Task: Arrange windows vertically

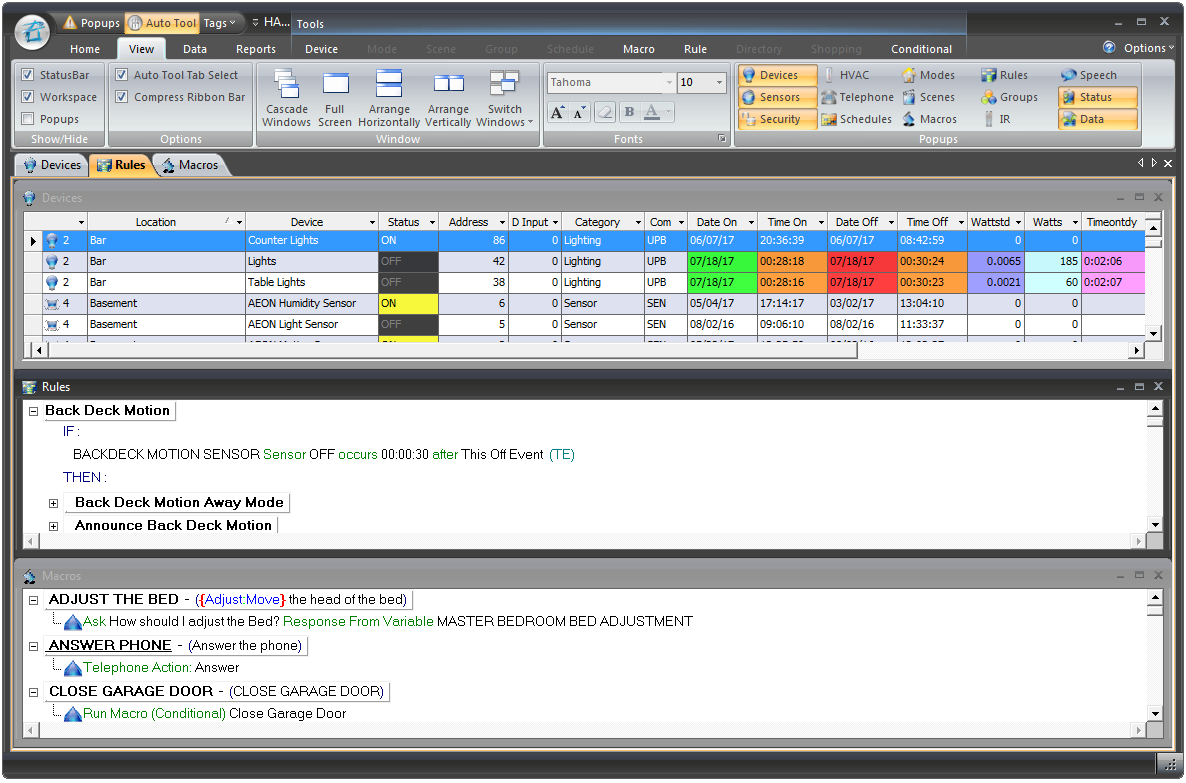Action: tap(448, 98)
